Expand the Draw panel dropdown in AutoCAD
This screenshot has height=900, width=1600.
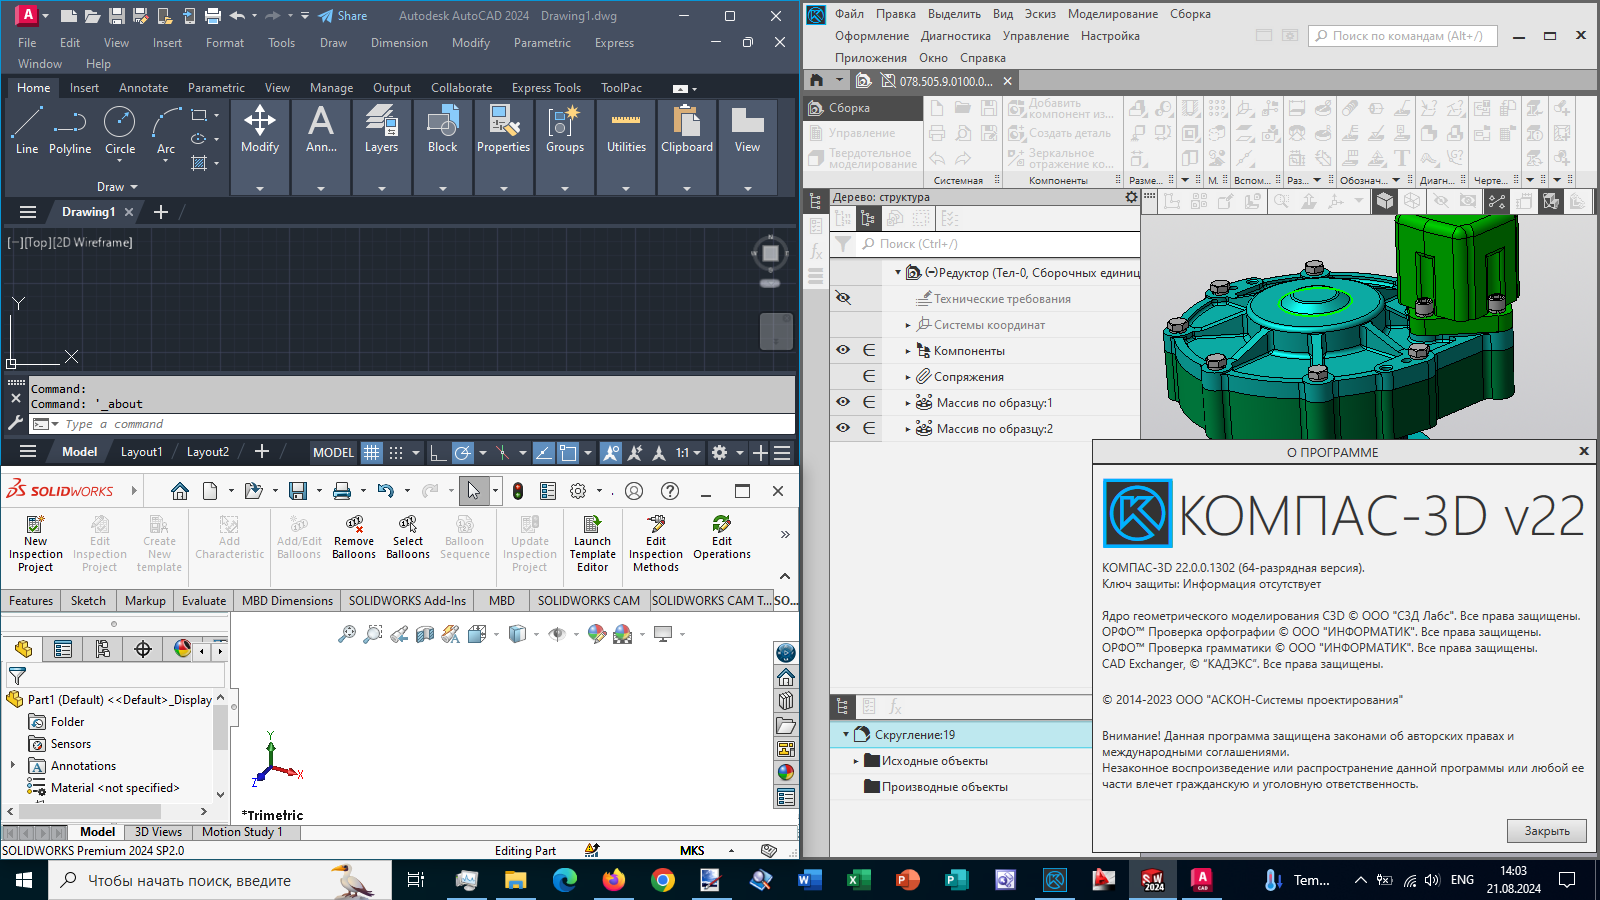tap(117, 187)
